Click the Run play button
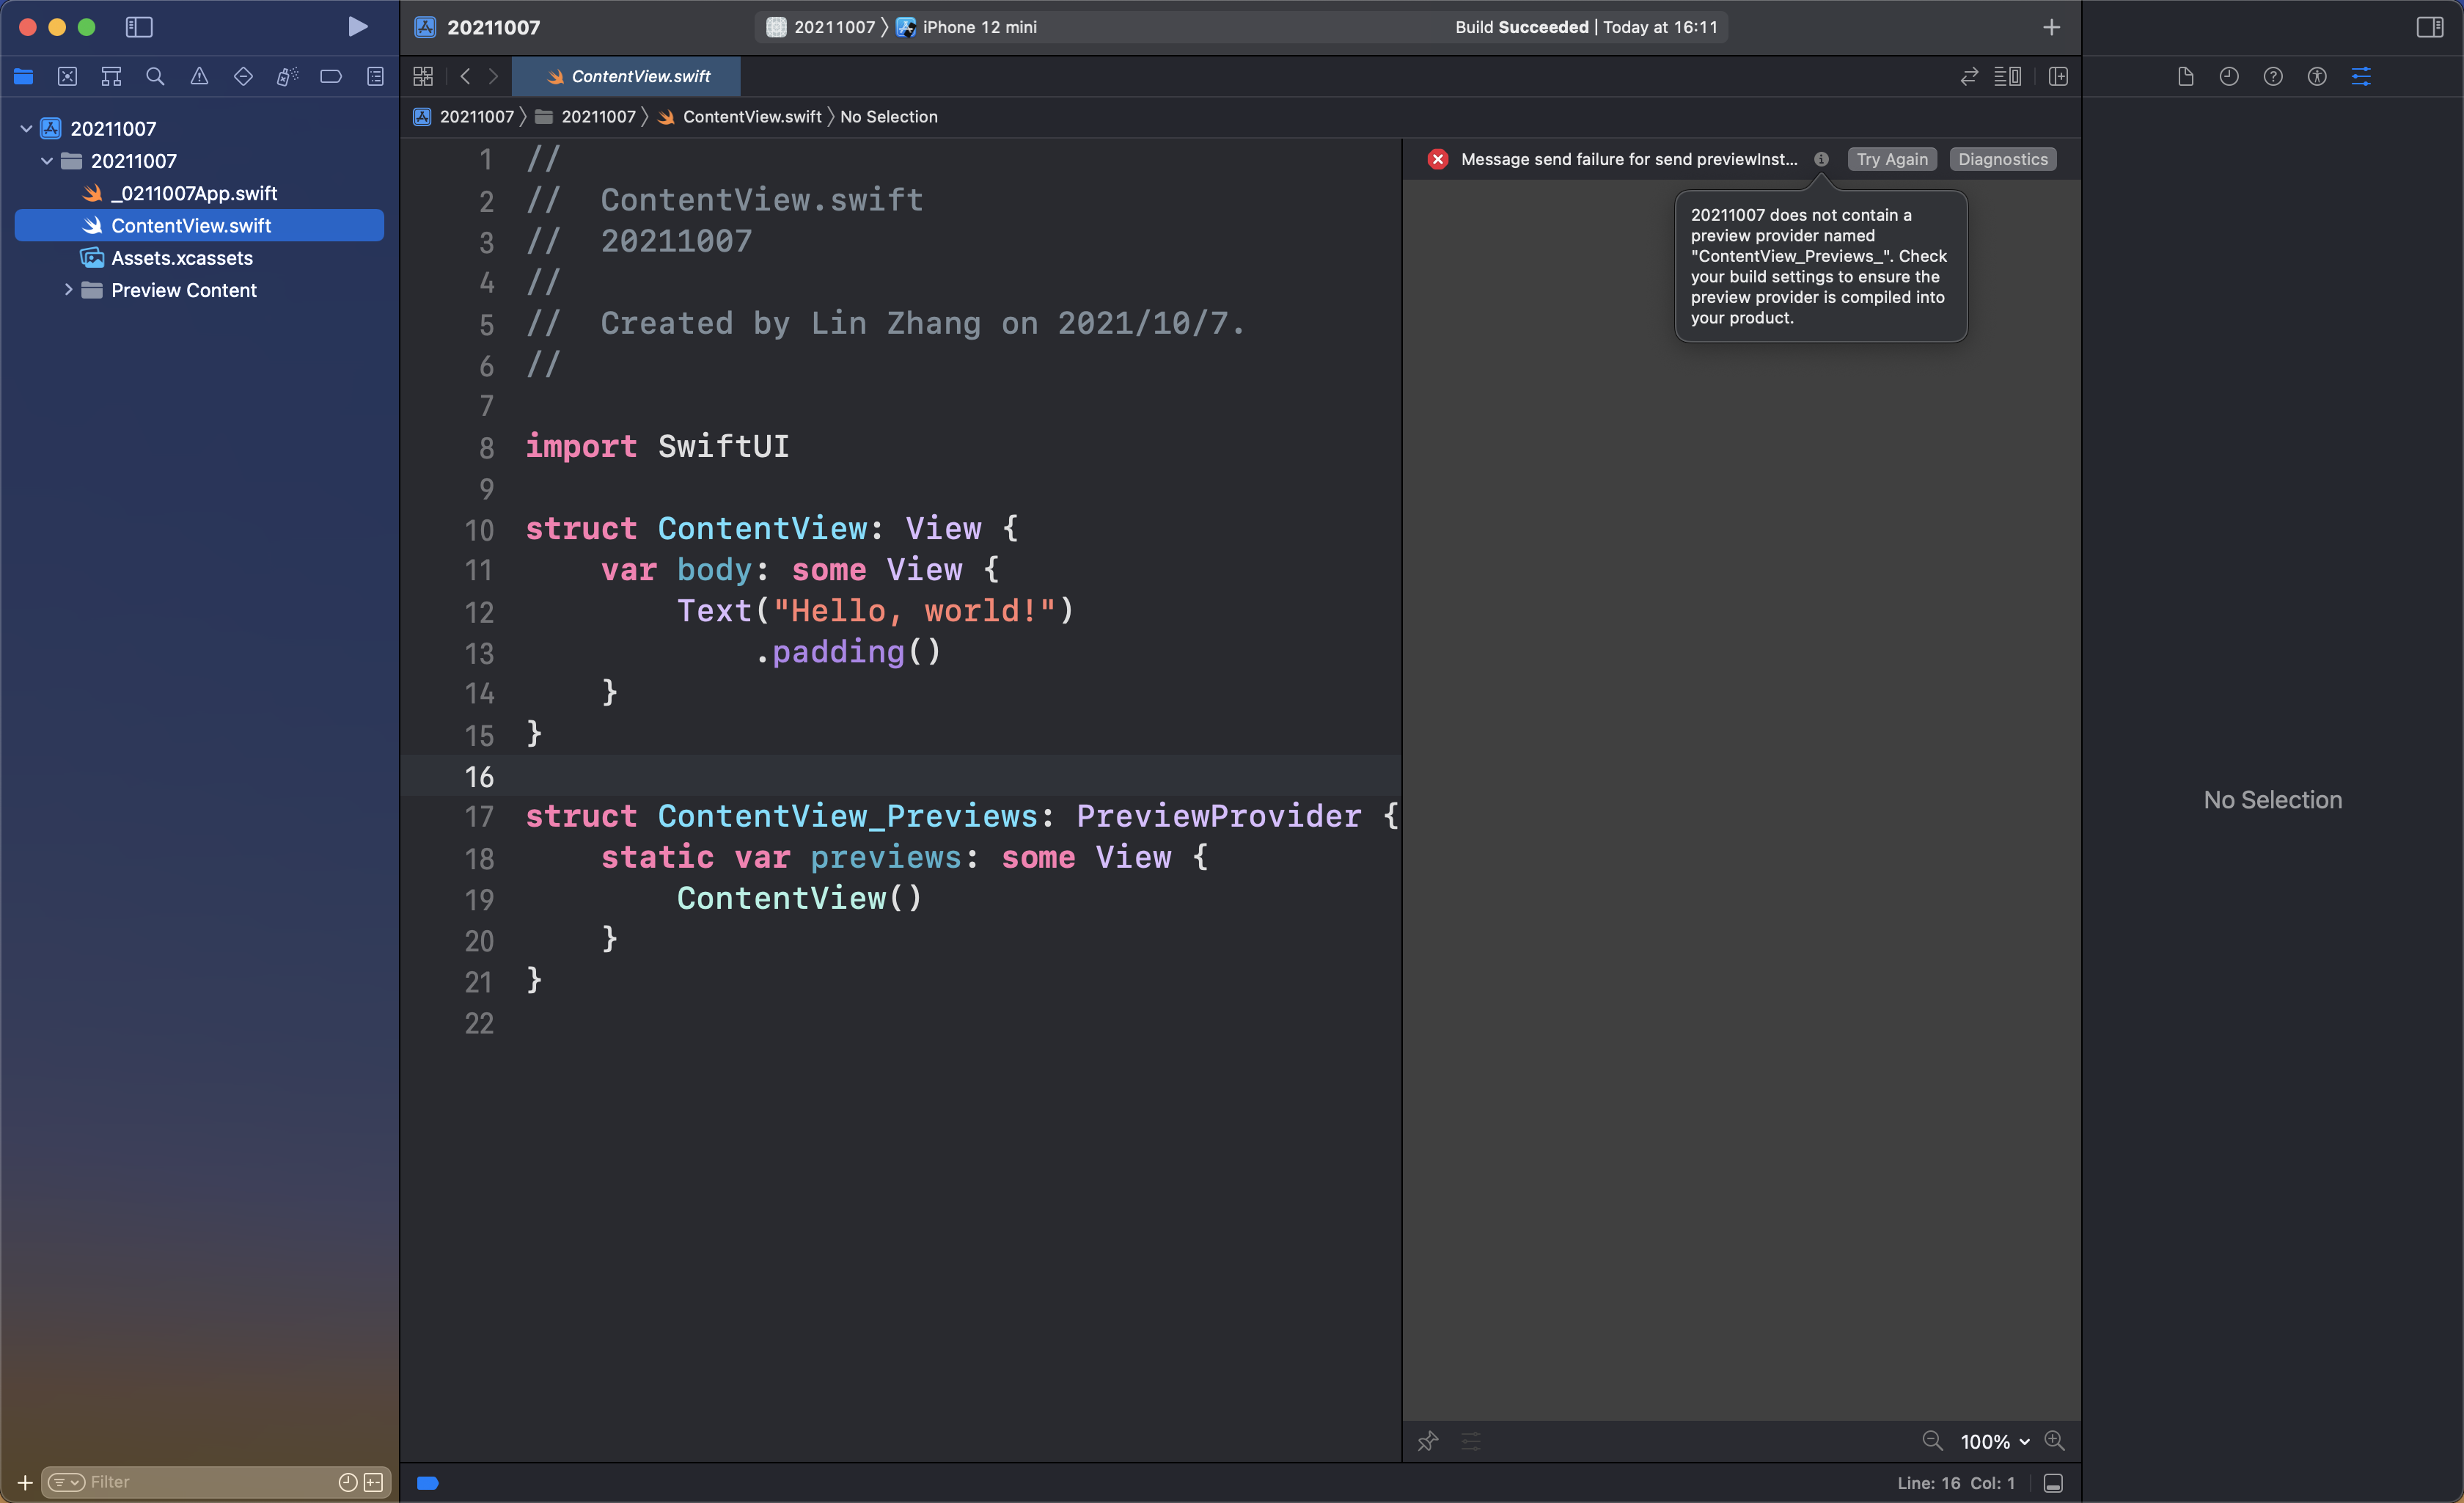Screen dimensions: 2464x1503 tap(357, 27)
